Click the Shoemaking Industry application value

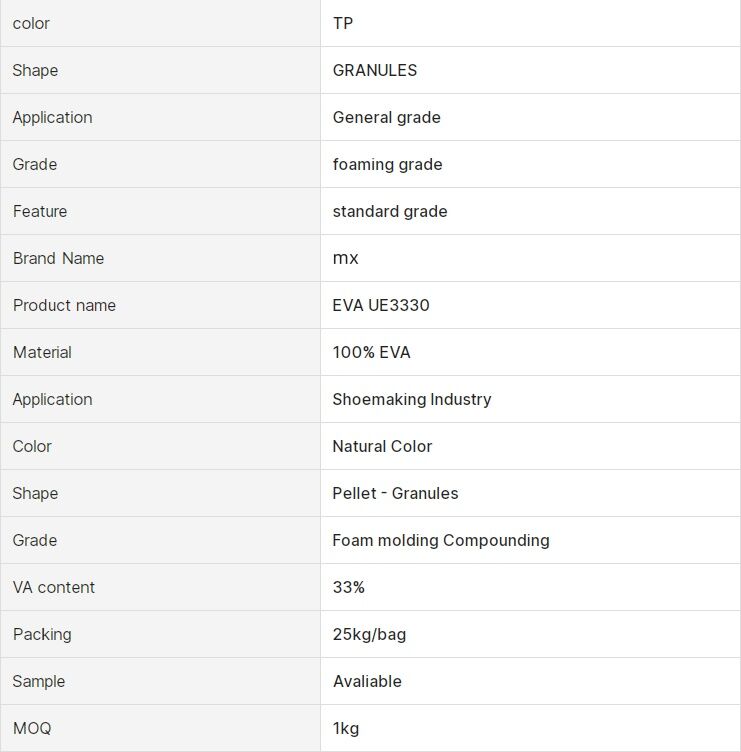[x=412, y=400]
